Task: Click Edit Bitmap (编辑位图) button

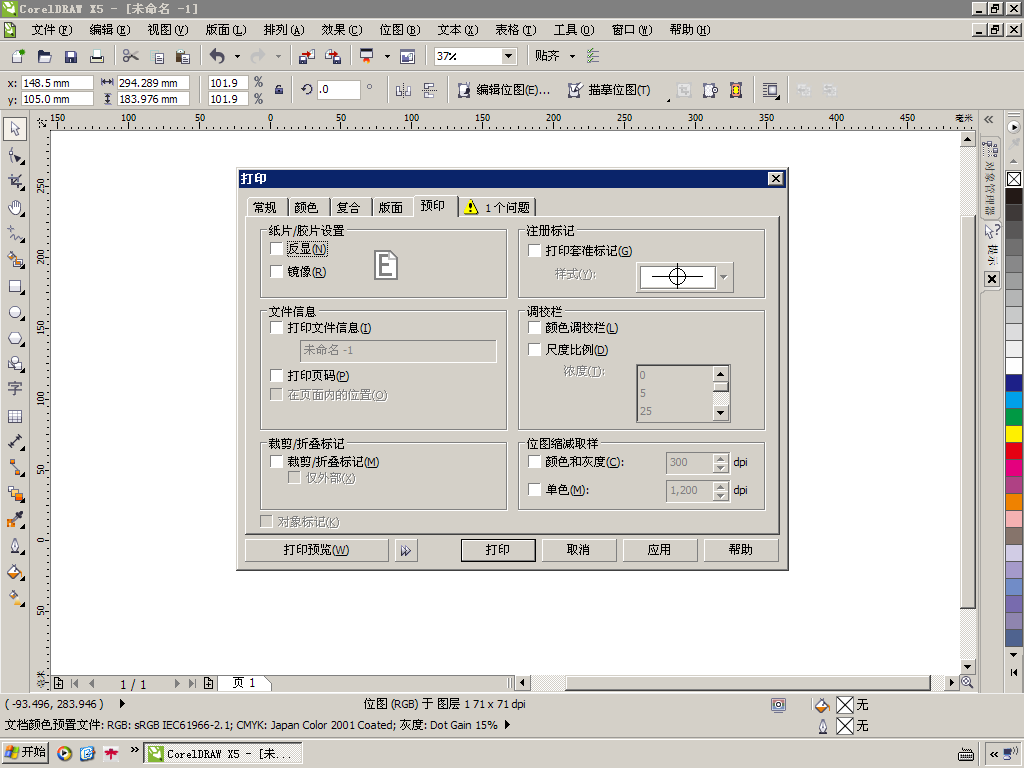Action: pyautogui.click(x=504, y=90)
